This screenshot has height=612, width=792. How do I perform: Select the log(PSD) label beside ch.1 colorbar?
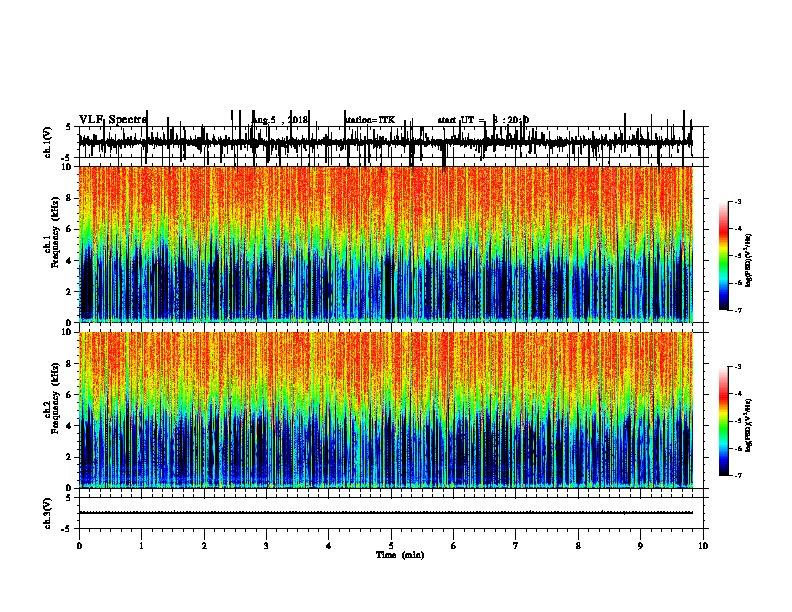748,261
